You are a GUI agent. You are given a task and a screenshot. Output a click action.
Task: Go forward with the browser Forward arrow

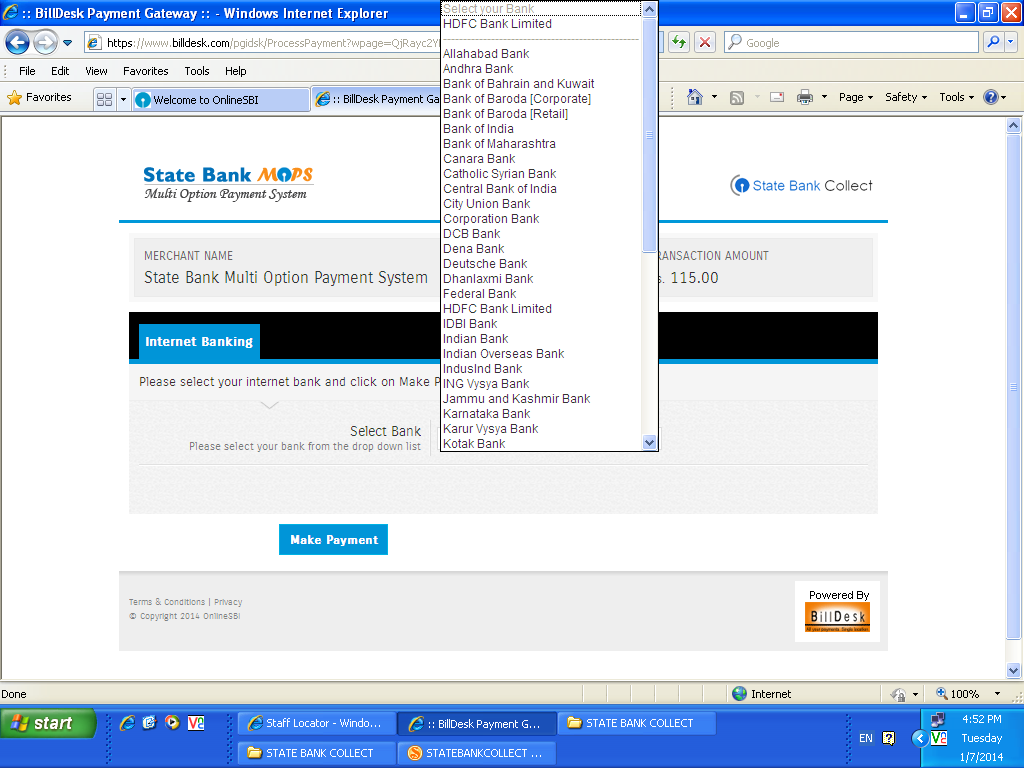pyautogui.click(x=45, y=43)
